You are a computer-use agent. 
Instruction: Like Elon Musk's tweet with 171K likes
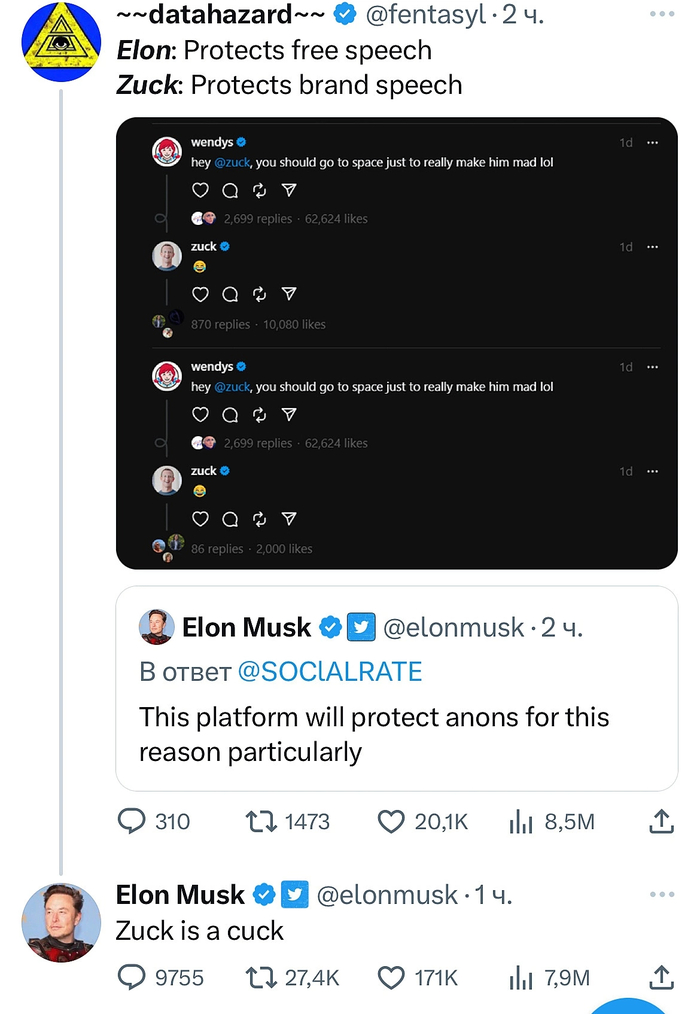pos(391,977)
